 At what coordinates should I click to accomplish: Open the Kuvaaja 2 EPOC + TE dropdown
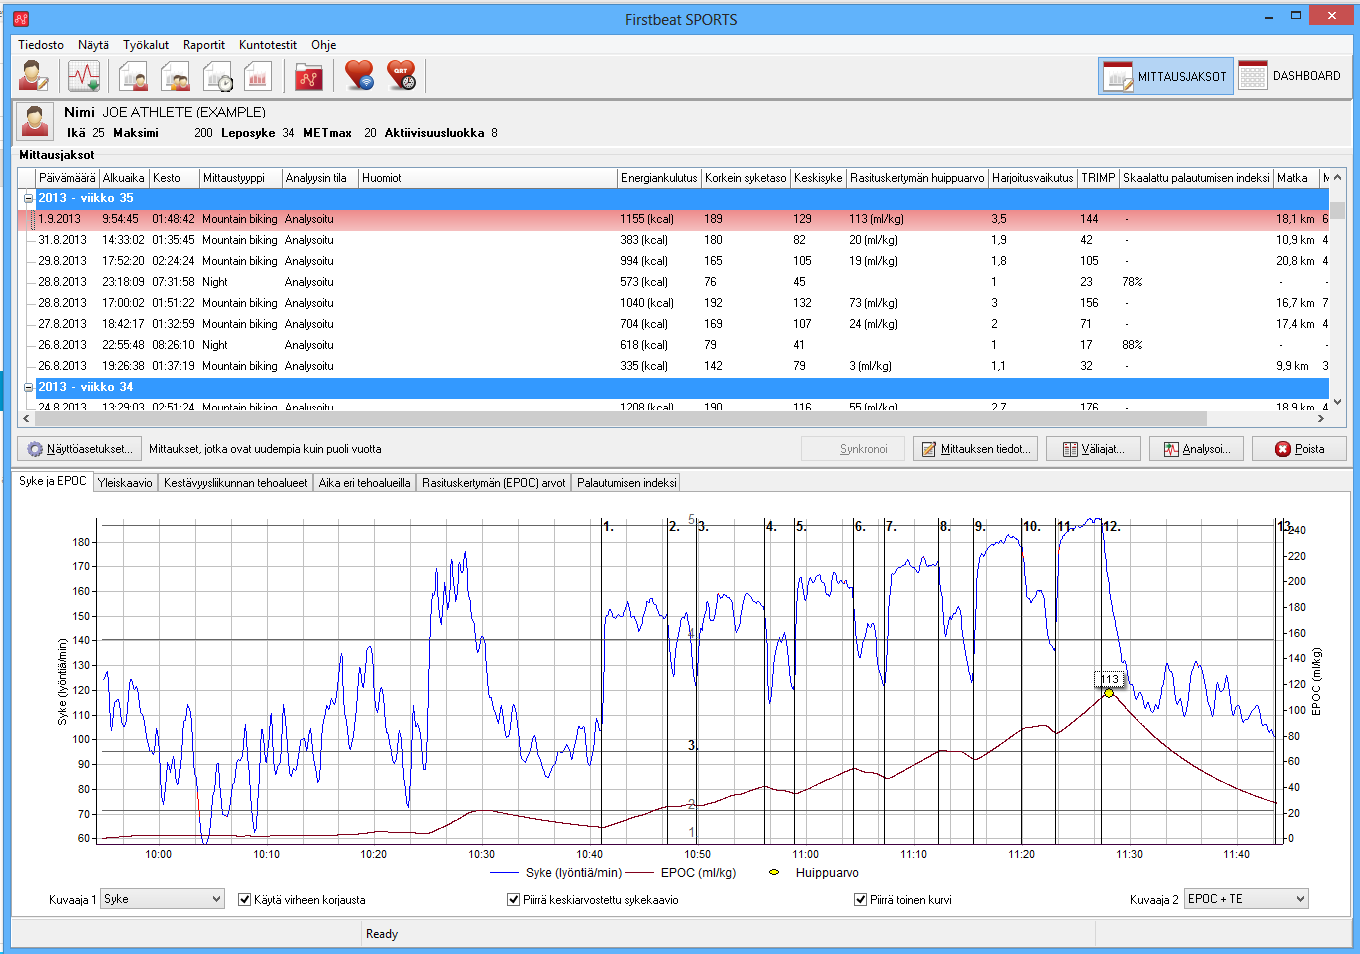click(x=1246, y=899)
